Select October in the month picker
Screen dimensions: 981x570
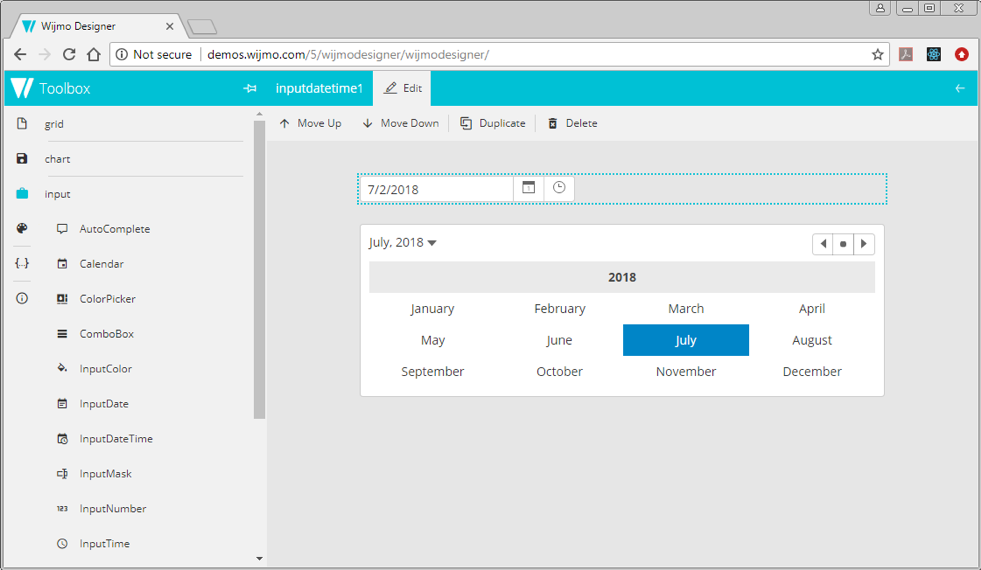(x=559, y=371)
